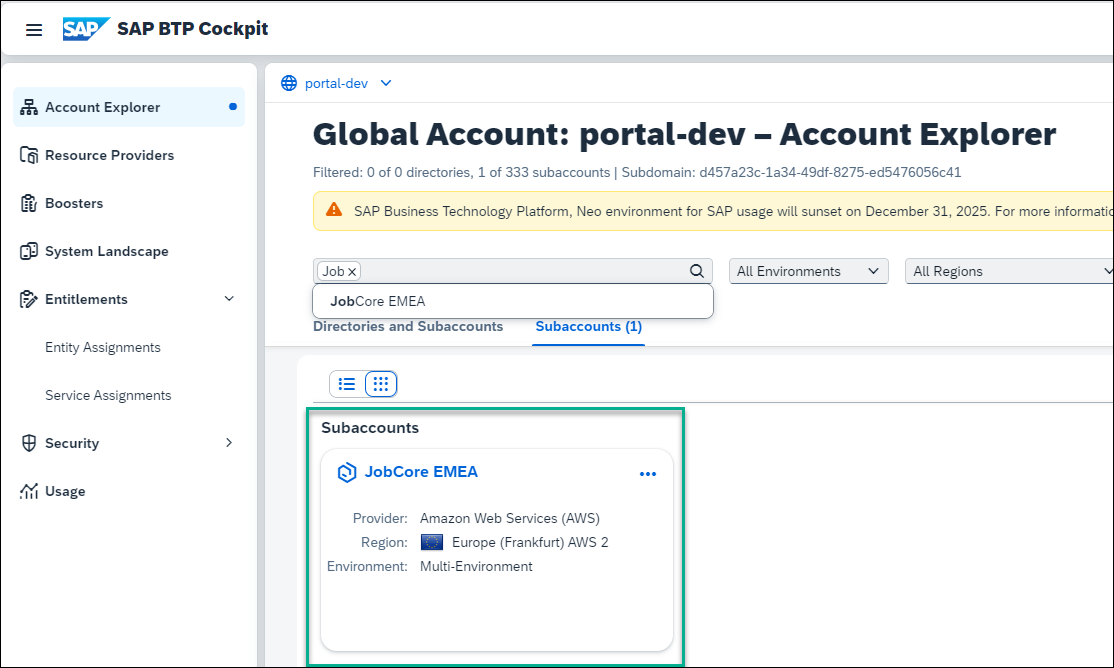Click the System Landscape icon
Viewport: 1114px width, 668px height.
point(28,252)
